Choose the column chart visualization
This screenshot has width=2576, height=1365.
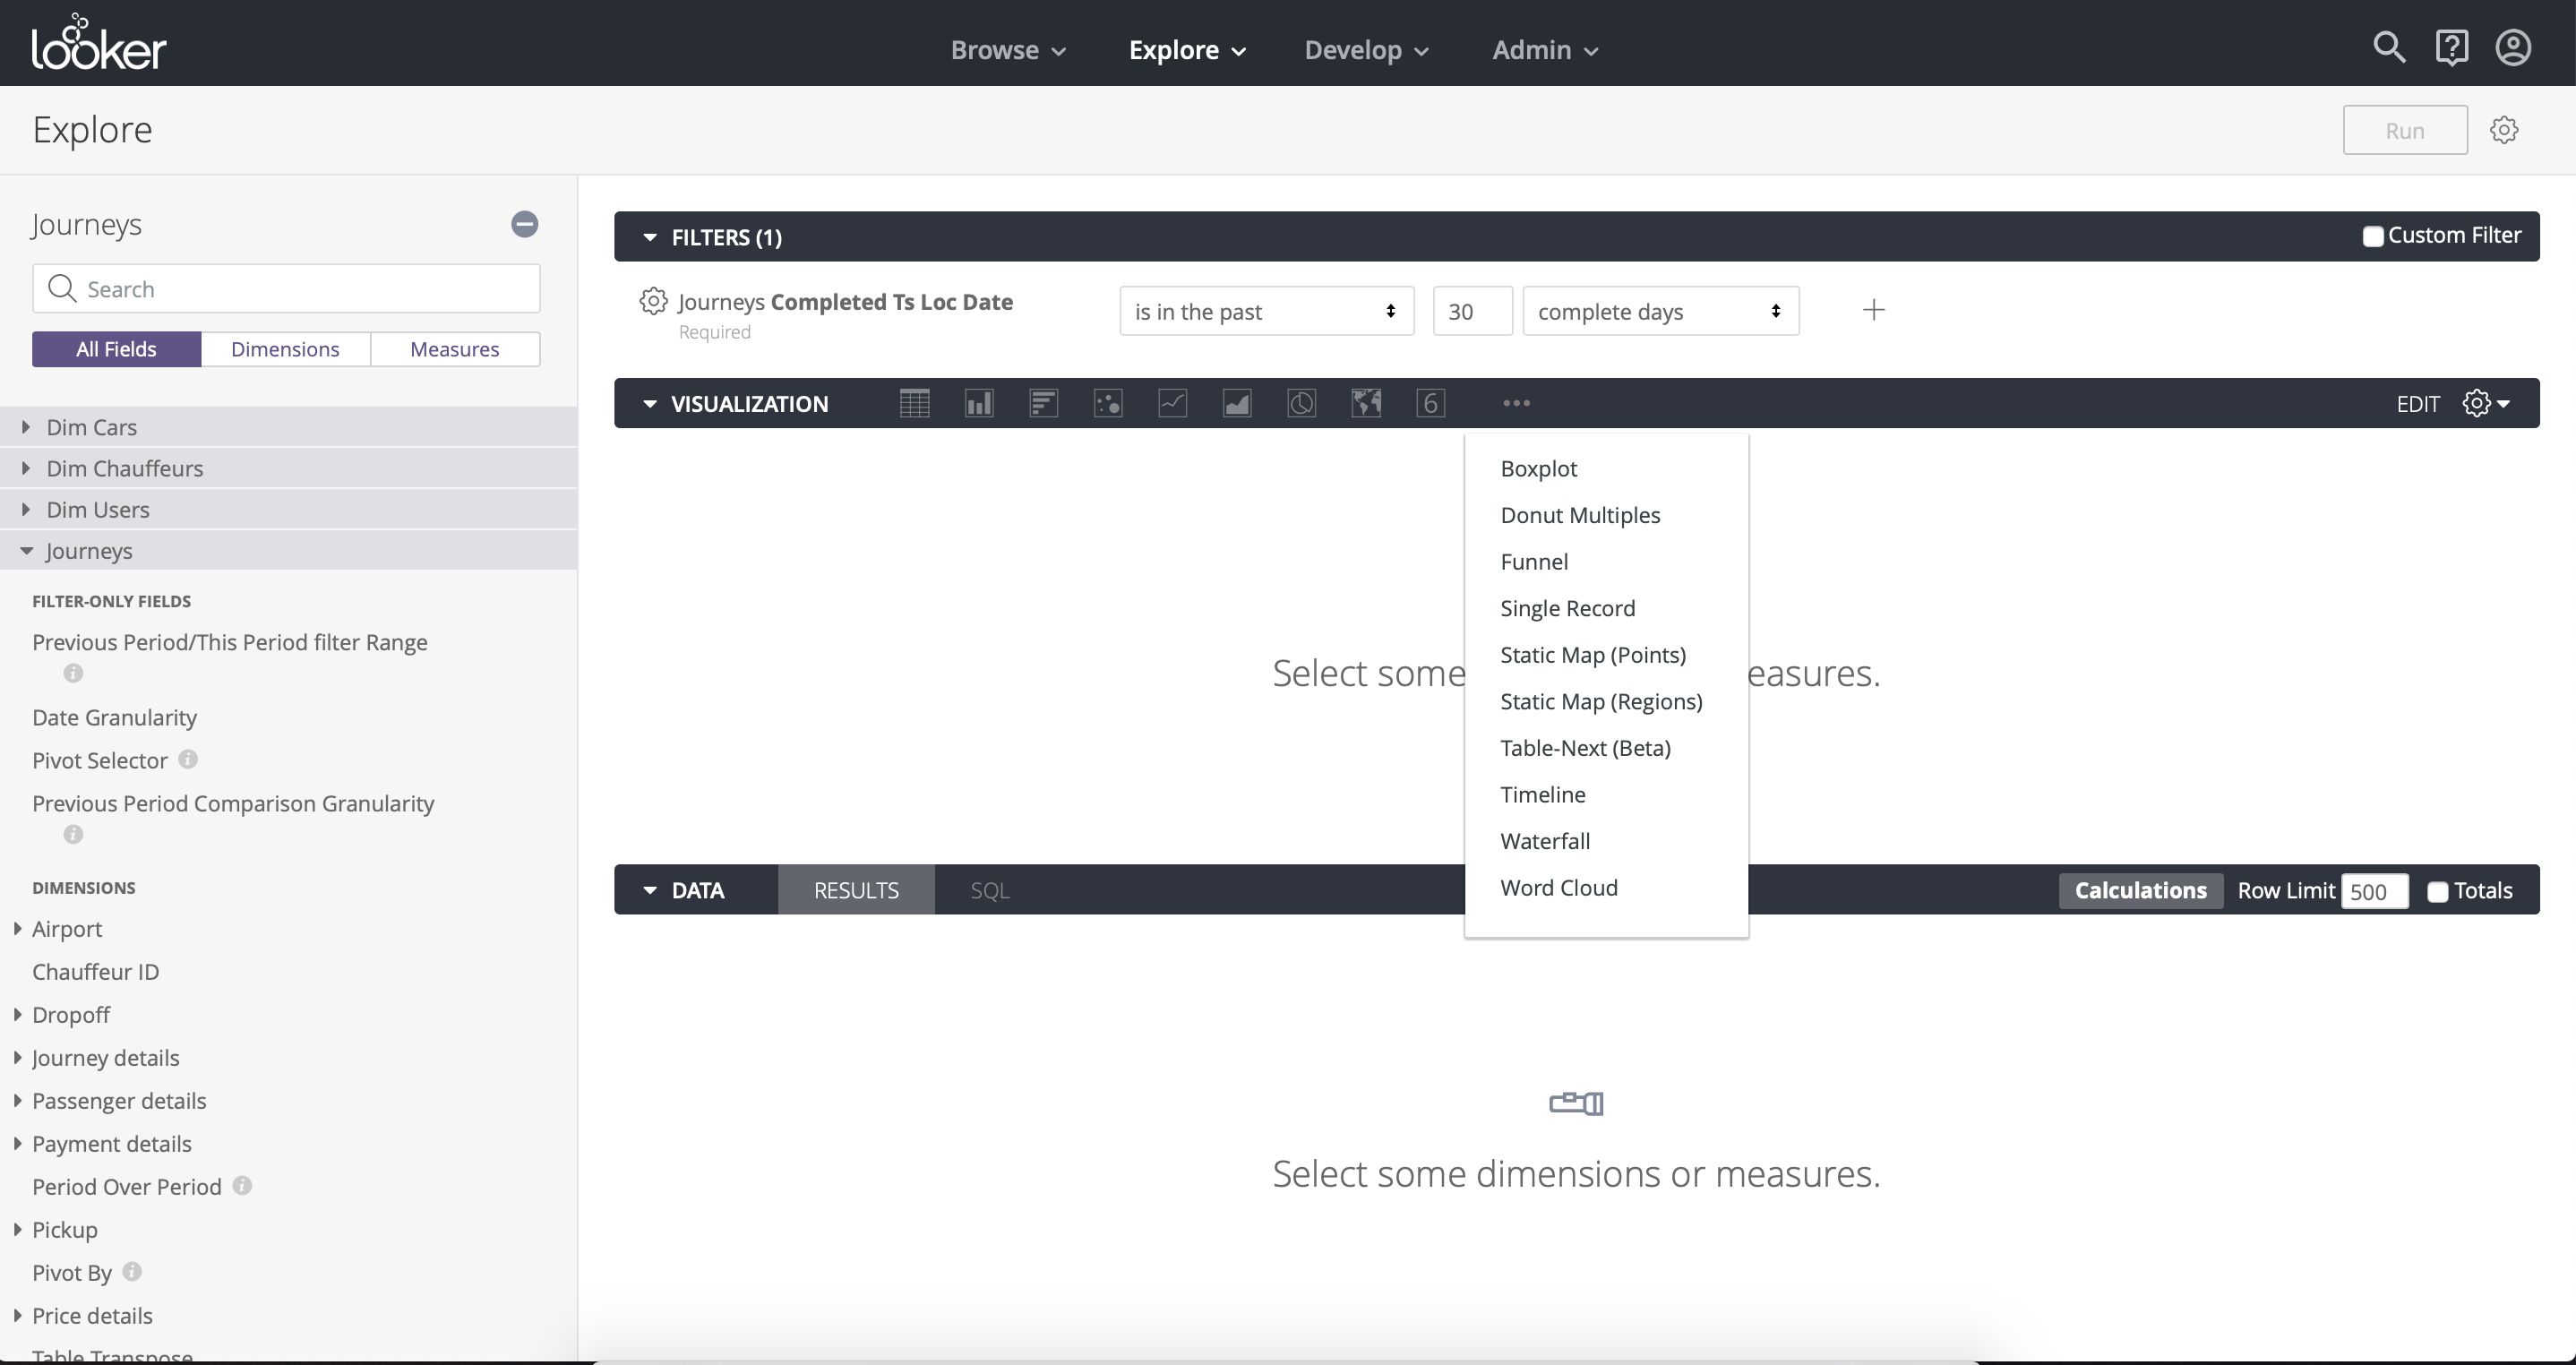click(978, 403)
